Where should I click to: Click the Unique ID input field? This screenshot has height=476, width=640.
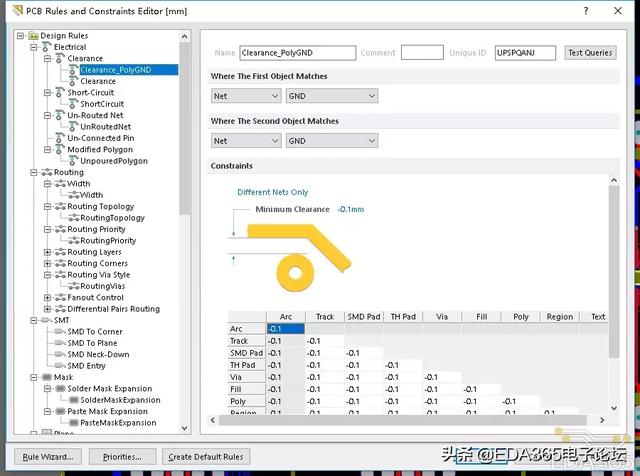coord(525,53)
